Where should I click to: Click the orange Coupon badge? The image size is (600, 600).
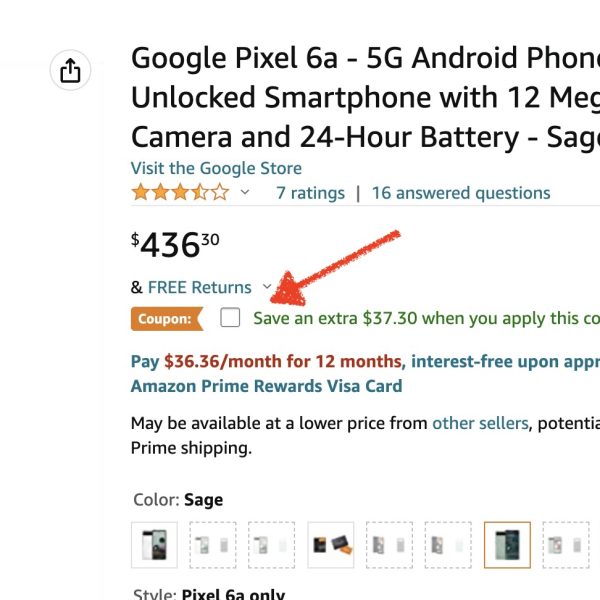165,319
